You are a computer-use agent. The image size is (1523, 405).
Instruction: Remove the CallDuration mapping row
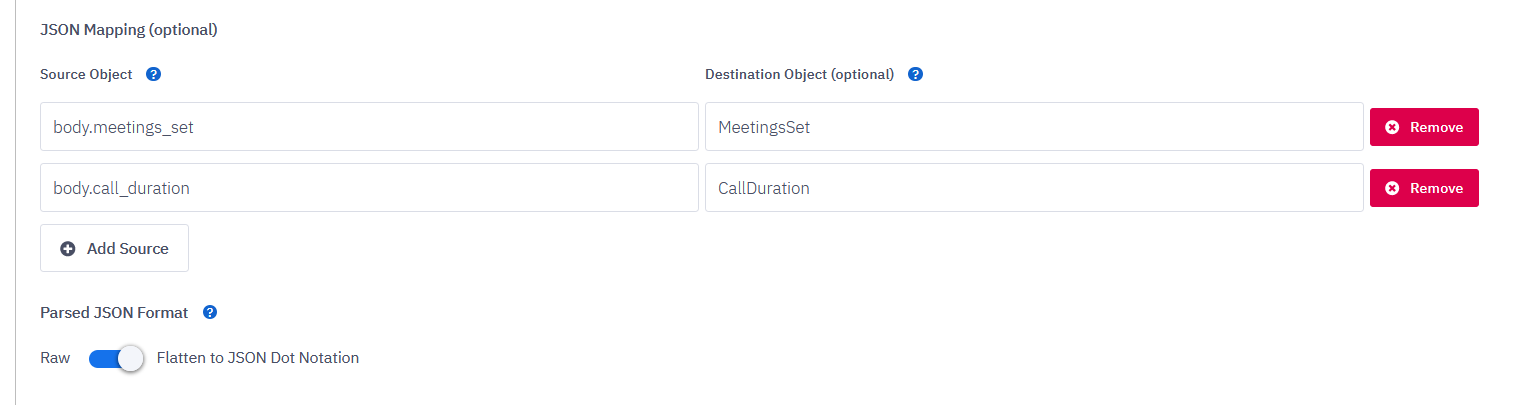point(1424,188)
